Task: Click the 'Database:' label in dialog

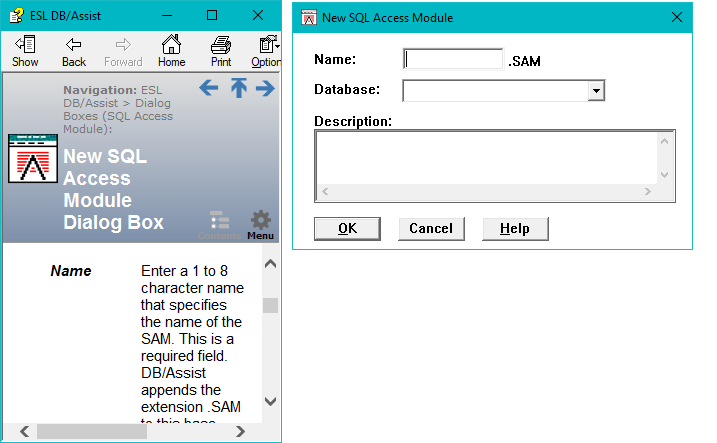Action: point(347,90)
